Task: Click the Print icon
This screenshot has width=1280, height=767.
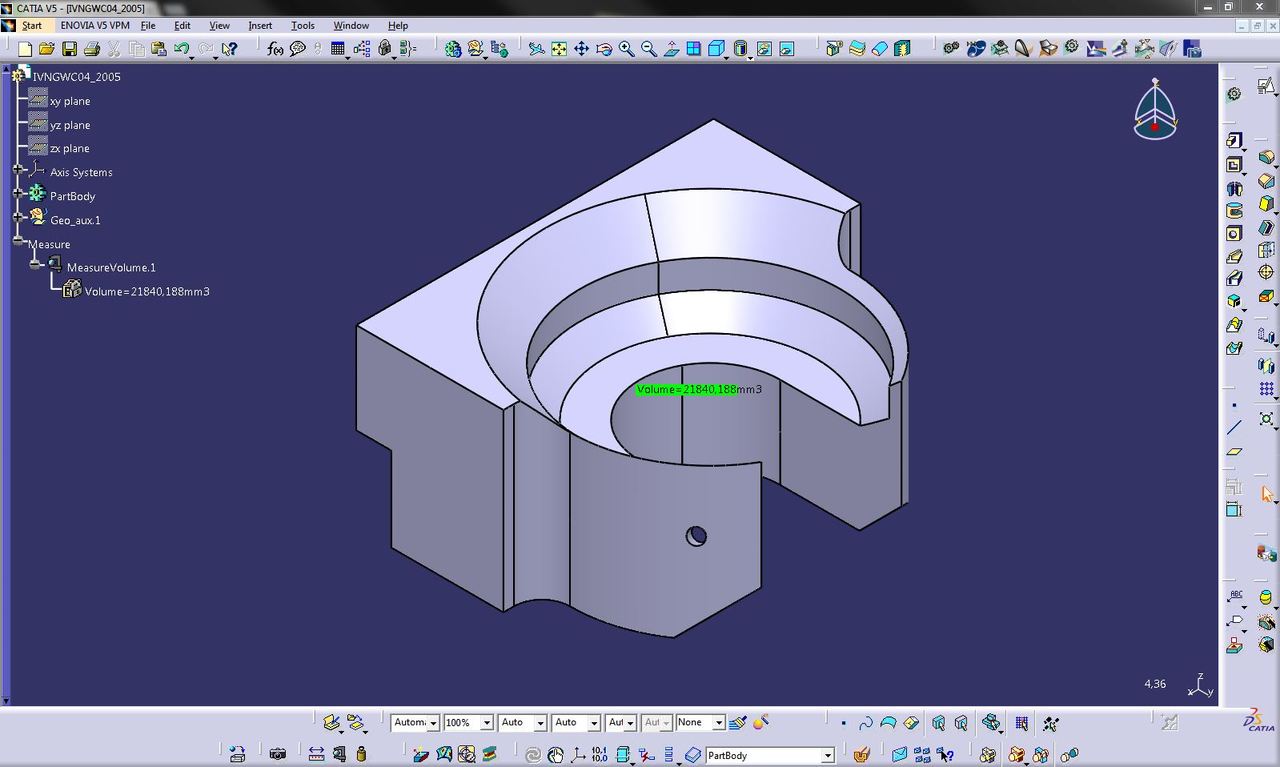Action: [x=92, y=49]
